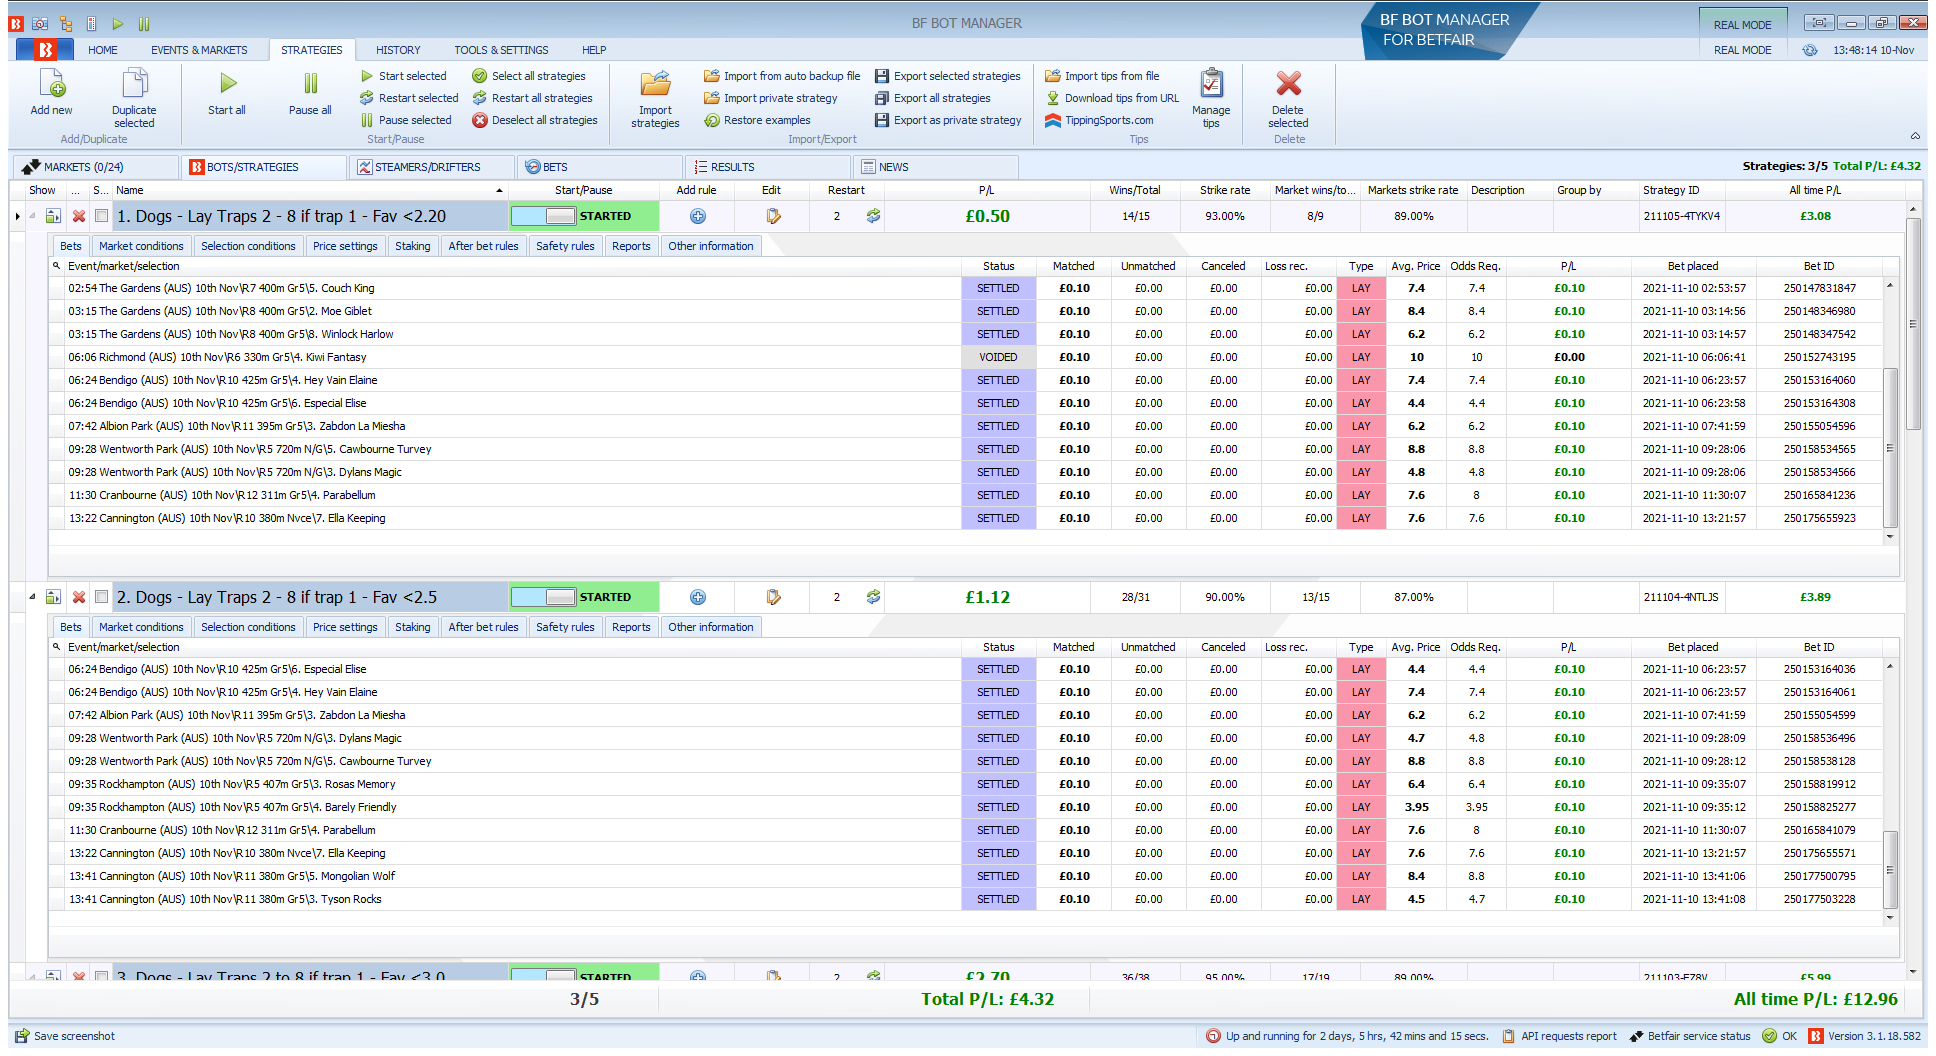
Task: Toggle Started switch for strategy 3
Action: coord(544,974)
